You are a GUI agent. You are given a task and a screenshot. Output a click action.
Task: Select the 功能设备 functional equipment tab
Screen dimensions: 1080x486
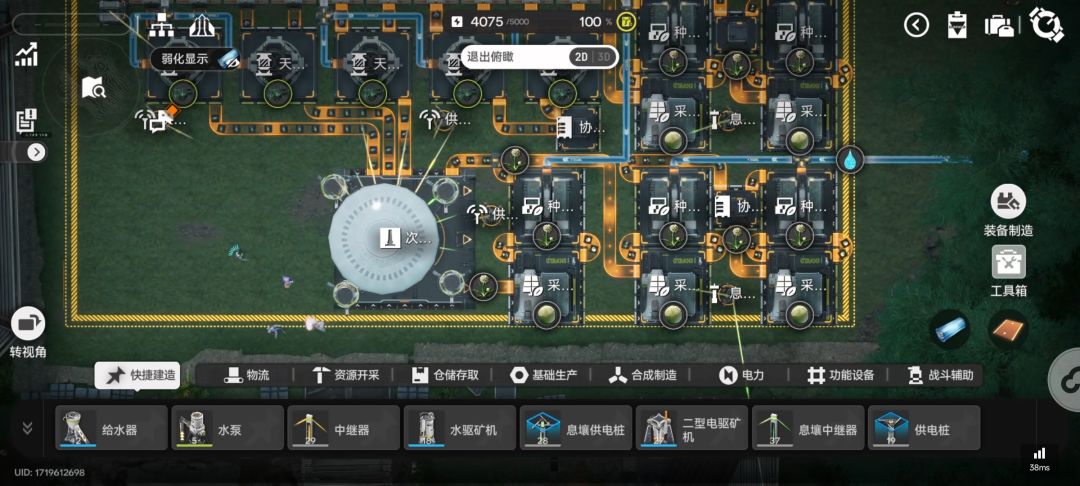[840, 375]
